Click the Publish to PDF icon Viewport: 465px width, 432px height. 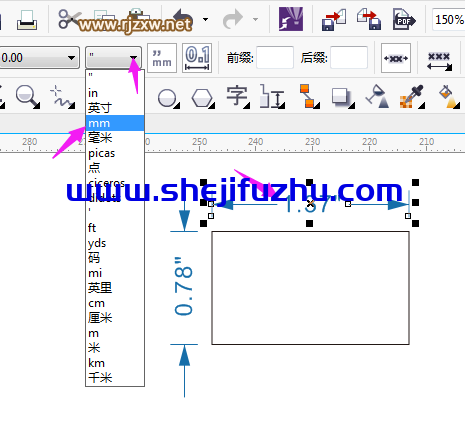[404, 20]
